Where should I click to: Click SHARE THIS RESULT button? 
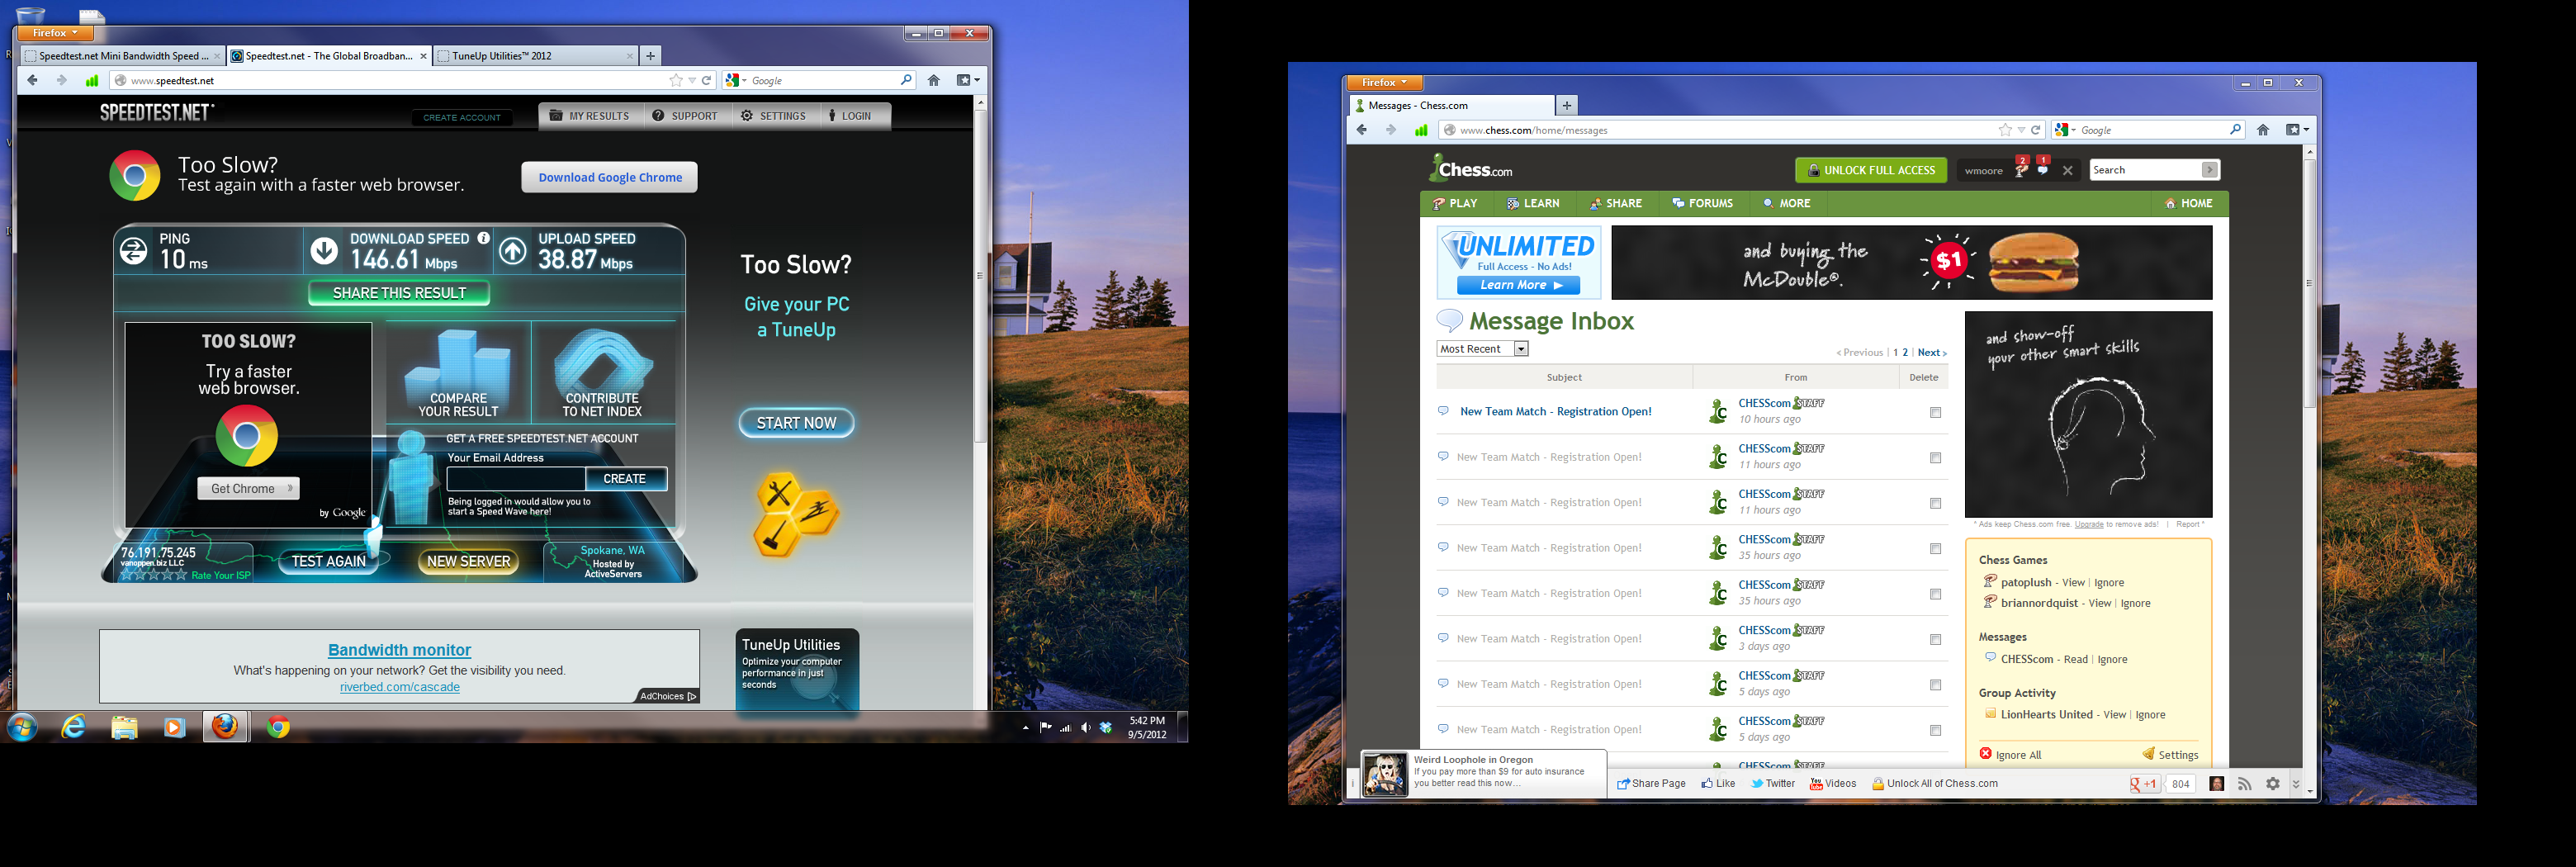(399, 293)
